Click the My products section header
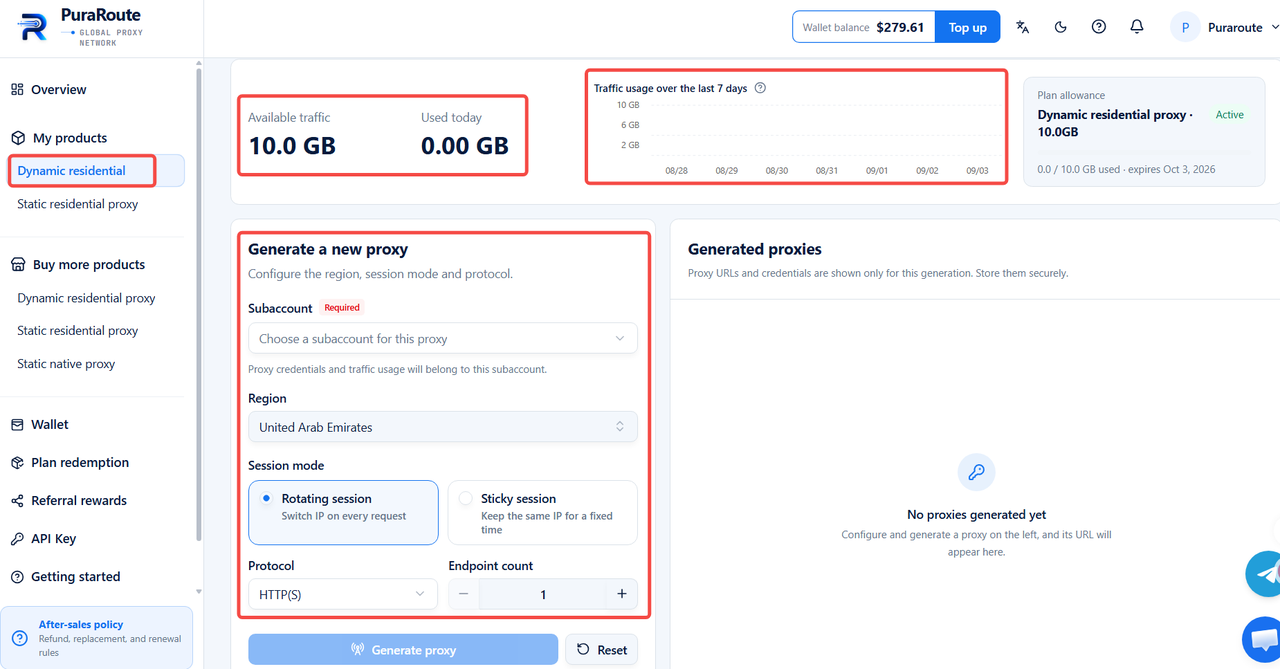The height and width of the screenshot is (669, 1280). (70, 138)
